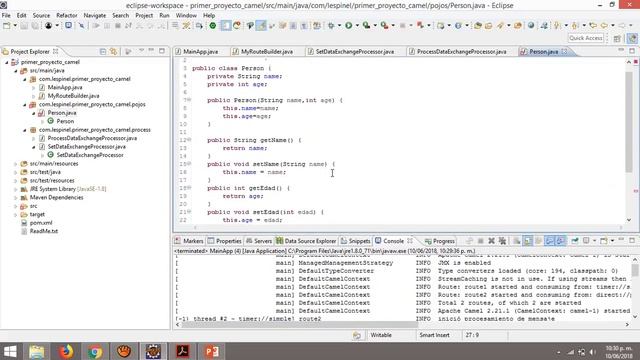Screen dimensions: 640x360
Task: Switch to ProcessDataExchangeProcessor.java editor tab
Action: coord(461,51)
